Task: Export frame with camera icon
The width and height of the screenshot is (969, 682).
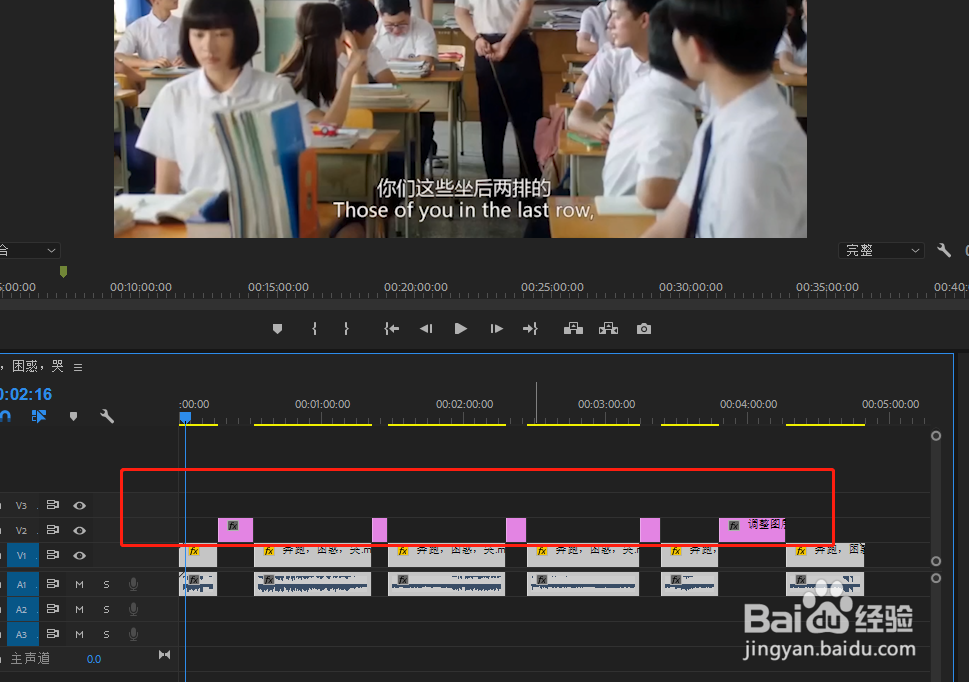Action: coord(644,329)
